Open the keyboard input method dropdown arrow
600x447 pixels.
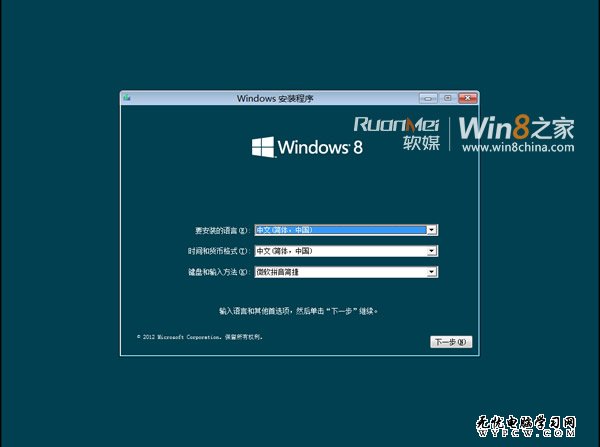432,272
